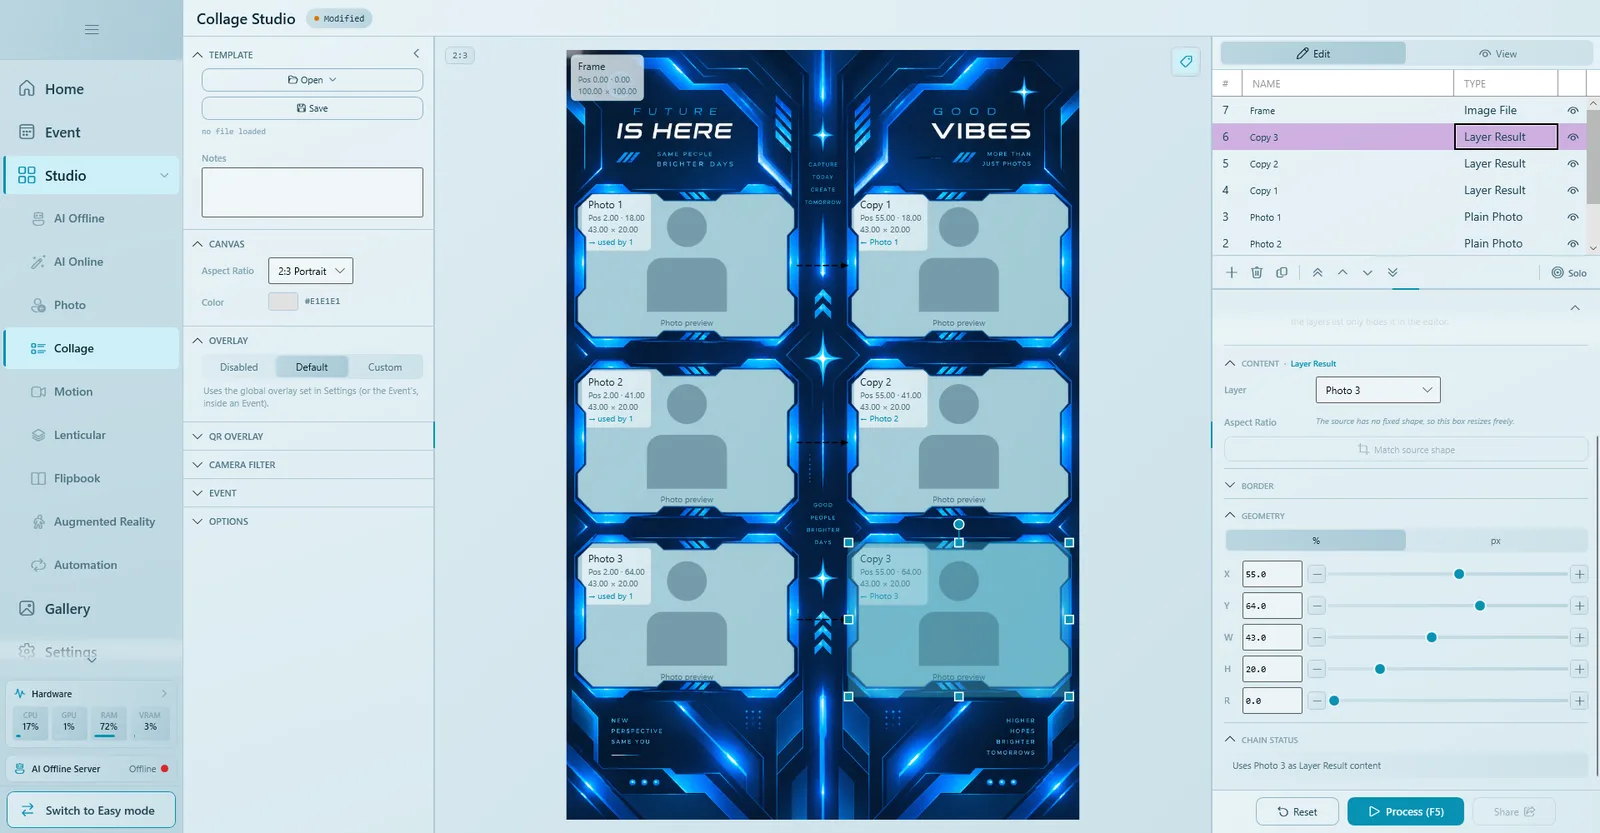Select the Custom overlay option
This screenshot has width=1600, height=833.
click(x=385, y=367)
